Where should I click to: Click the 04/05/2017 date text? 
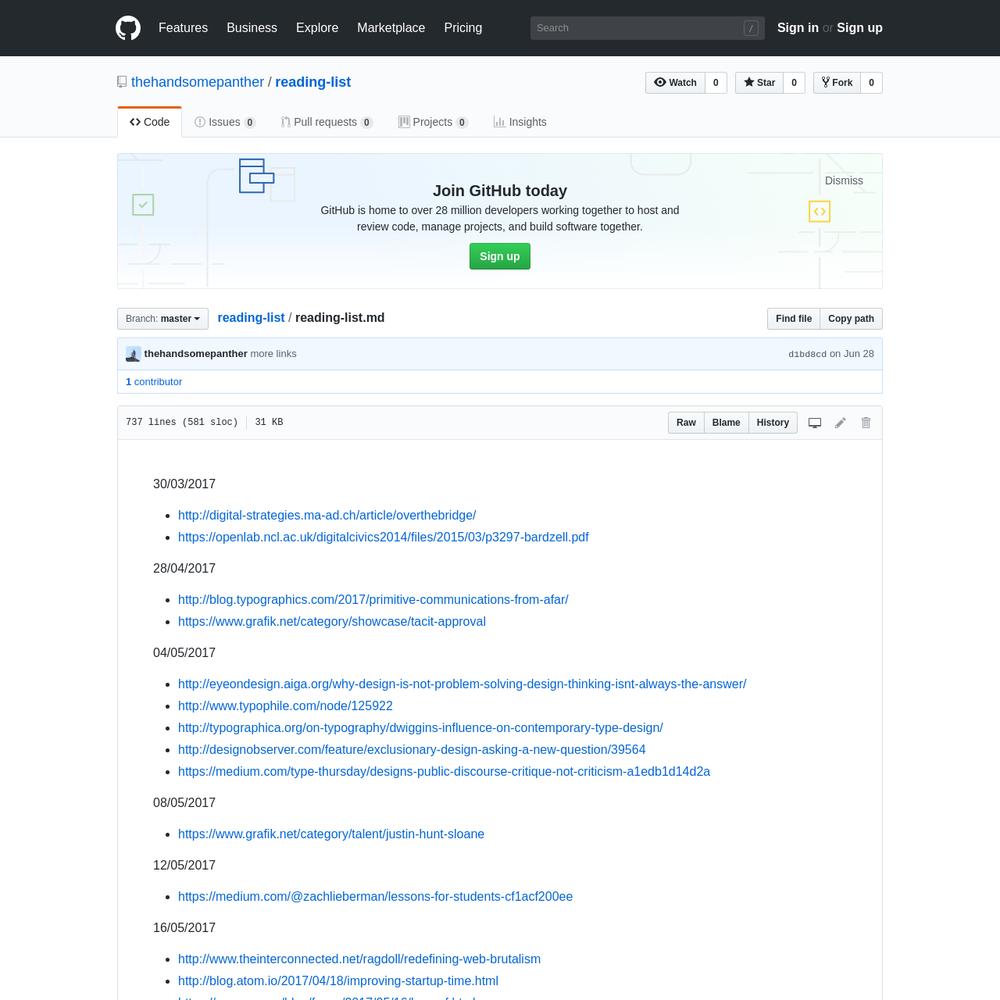[184, 653]
